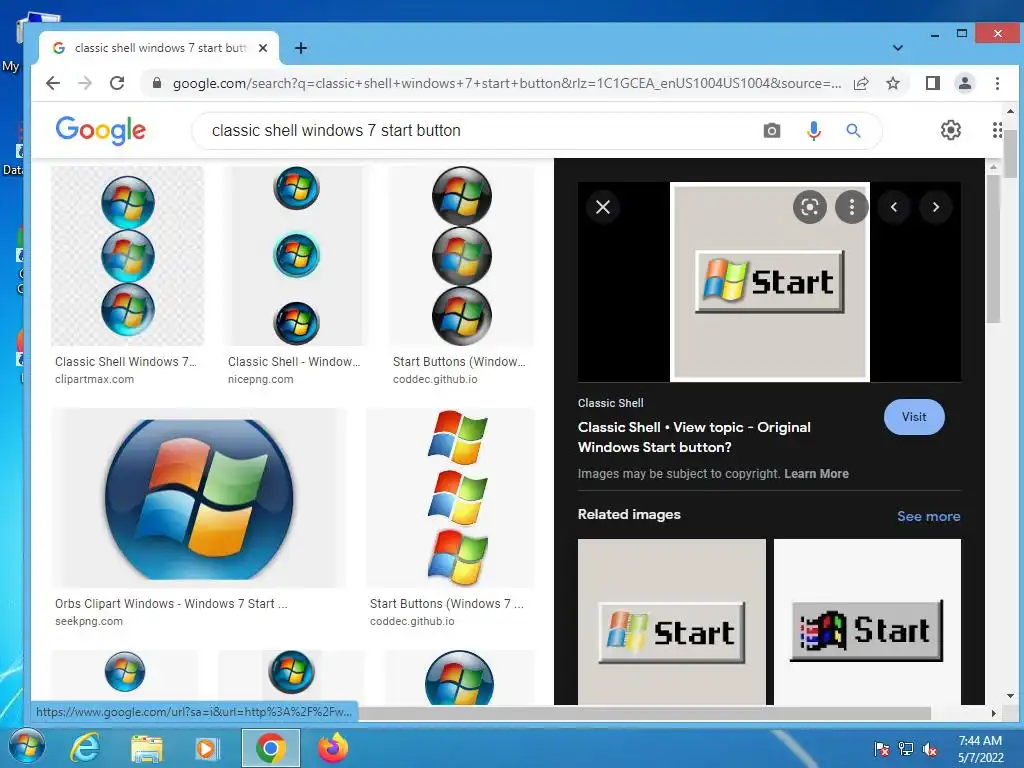The height and width of the screenshot is (768, 1024).
Task: Open Chrome side panel
Action: pos(933,83)
